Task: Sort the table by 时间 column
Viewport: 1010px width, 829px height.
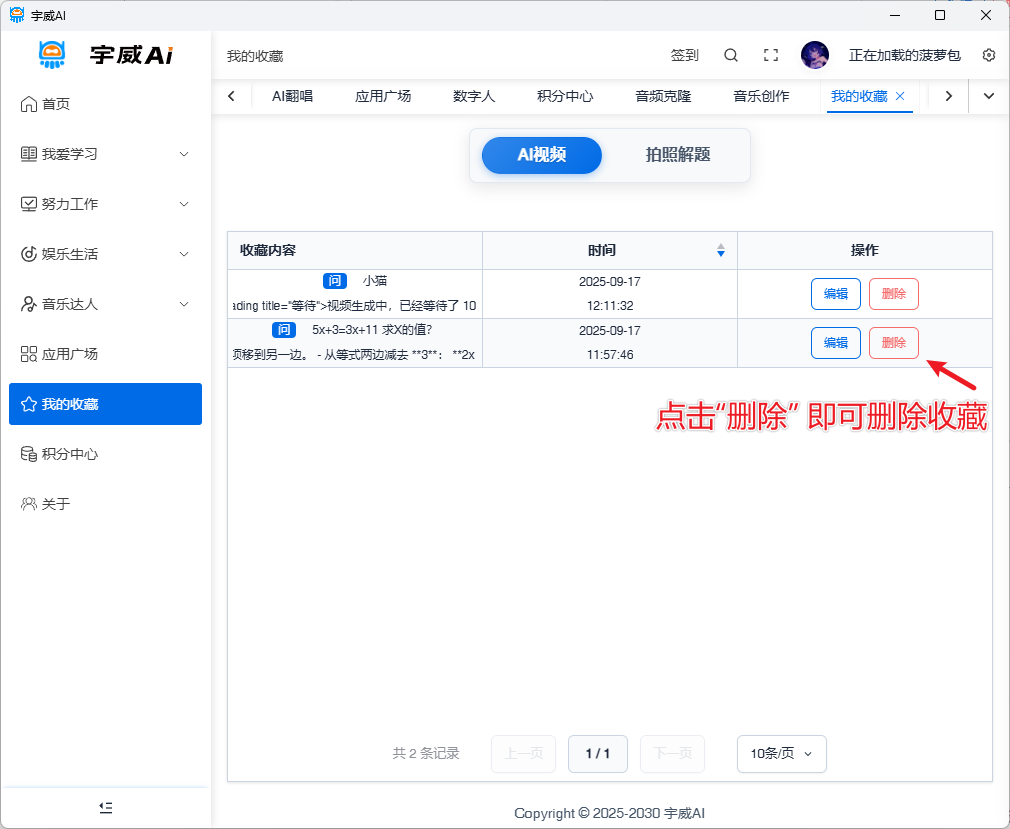Action: (721, 250)
